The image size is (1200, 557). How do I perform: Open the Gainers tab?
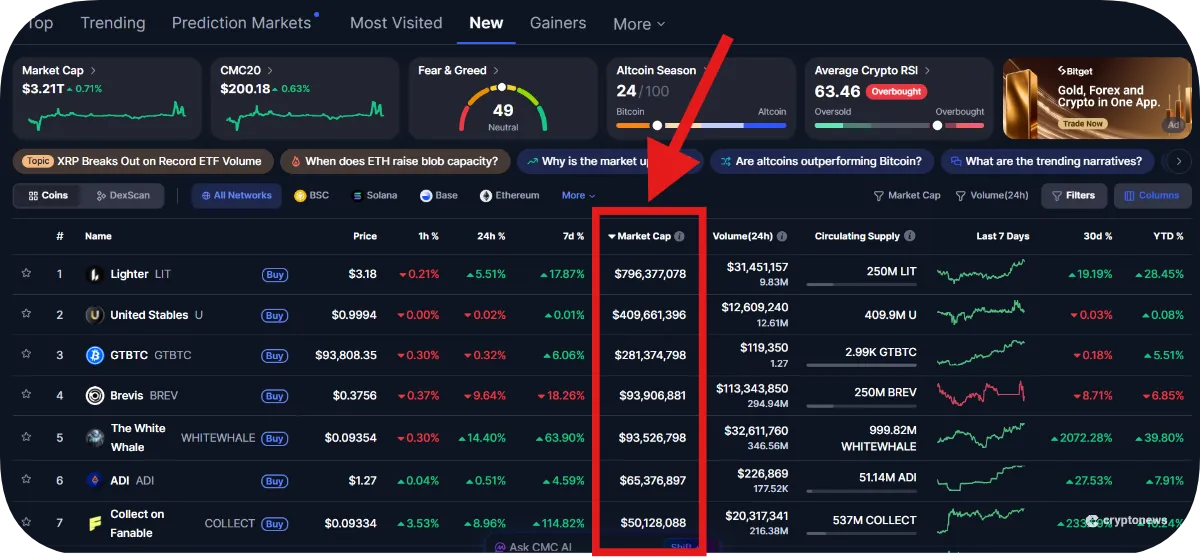(558, 23)
